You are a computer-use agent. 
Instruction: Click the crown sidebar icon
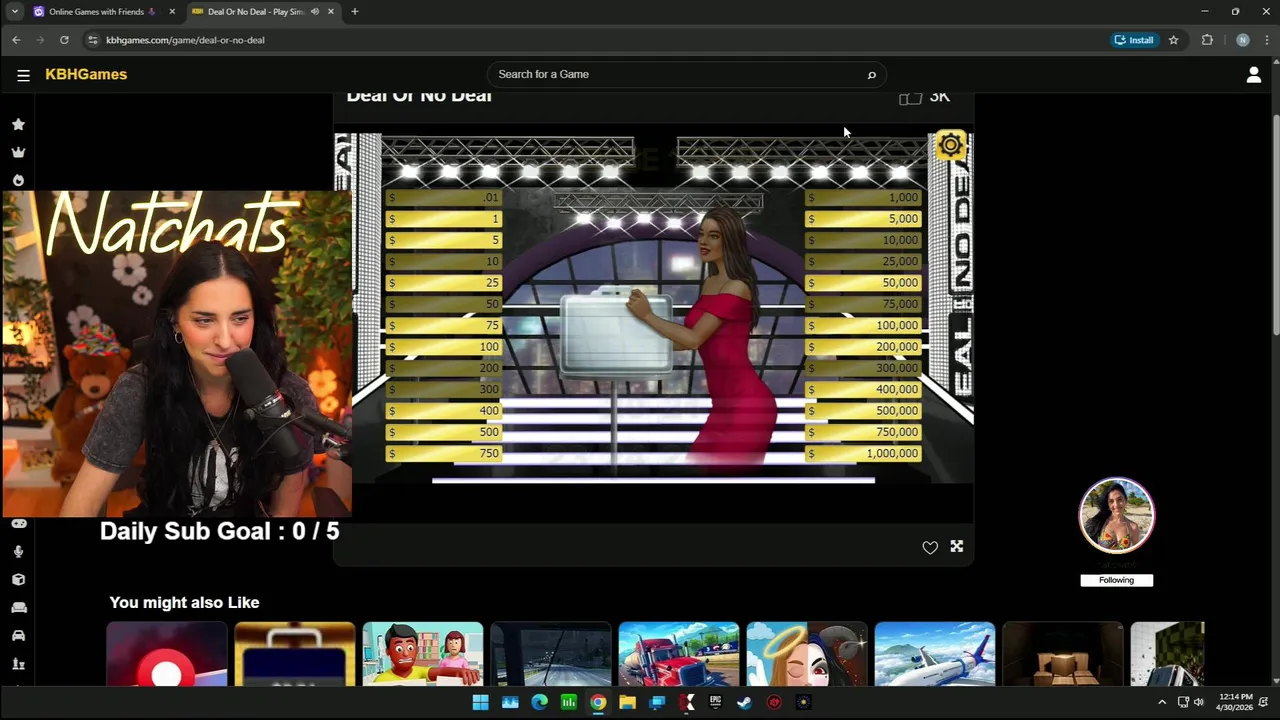tap(18, 153)
